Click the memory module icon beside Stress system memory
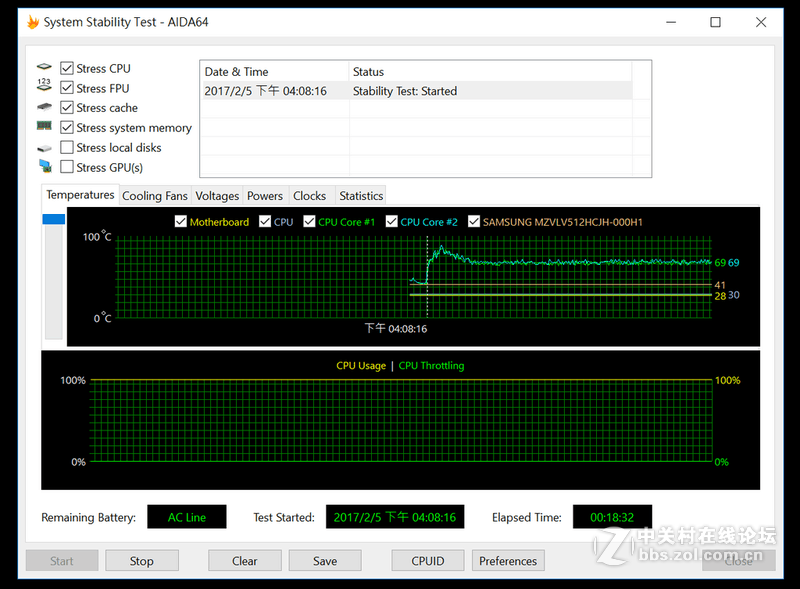Image resolution: width=800 pixels, height=589 pixels. pyautogui.click(x=44, y=127)
